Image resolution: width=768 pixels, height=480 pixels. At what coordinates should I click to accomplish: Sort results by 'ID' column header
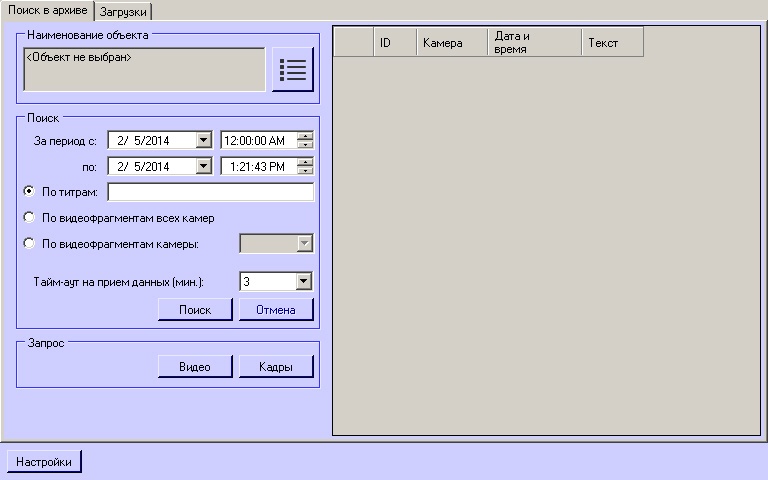click(x=394, y=43)
